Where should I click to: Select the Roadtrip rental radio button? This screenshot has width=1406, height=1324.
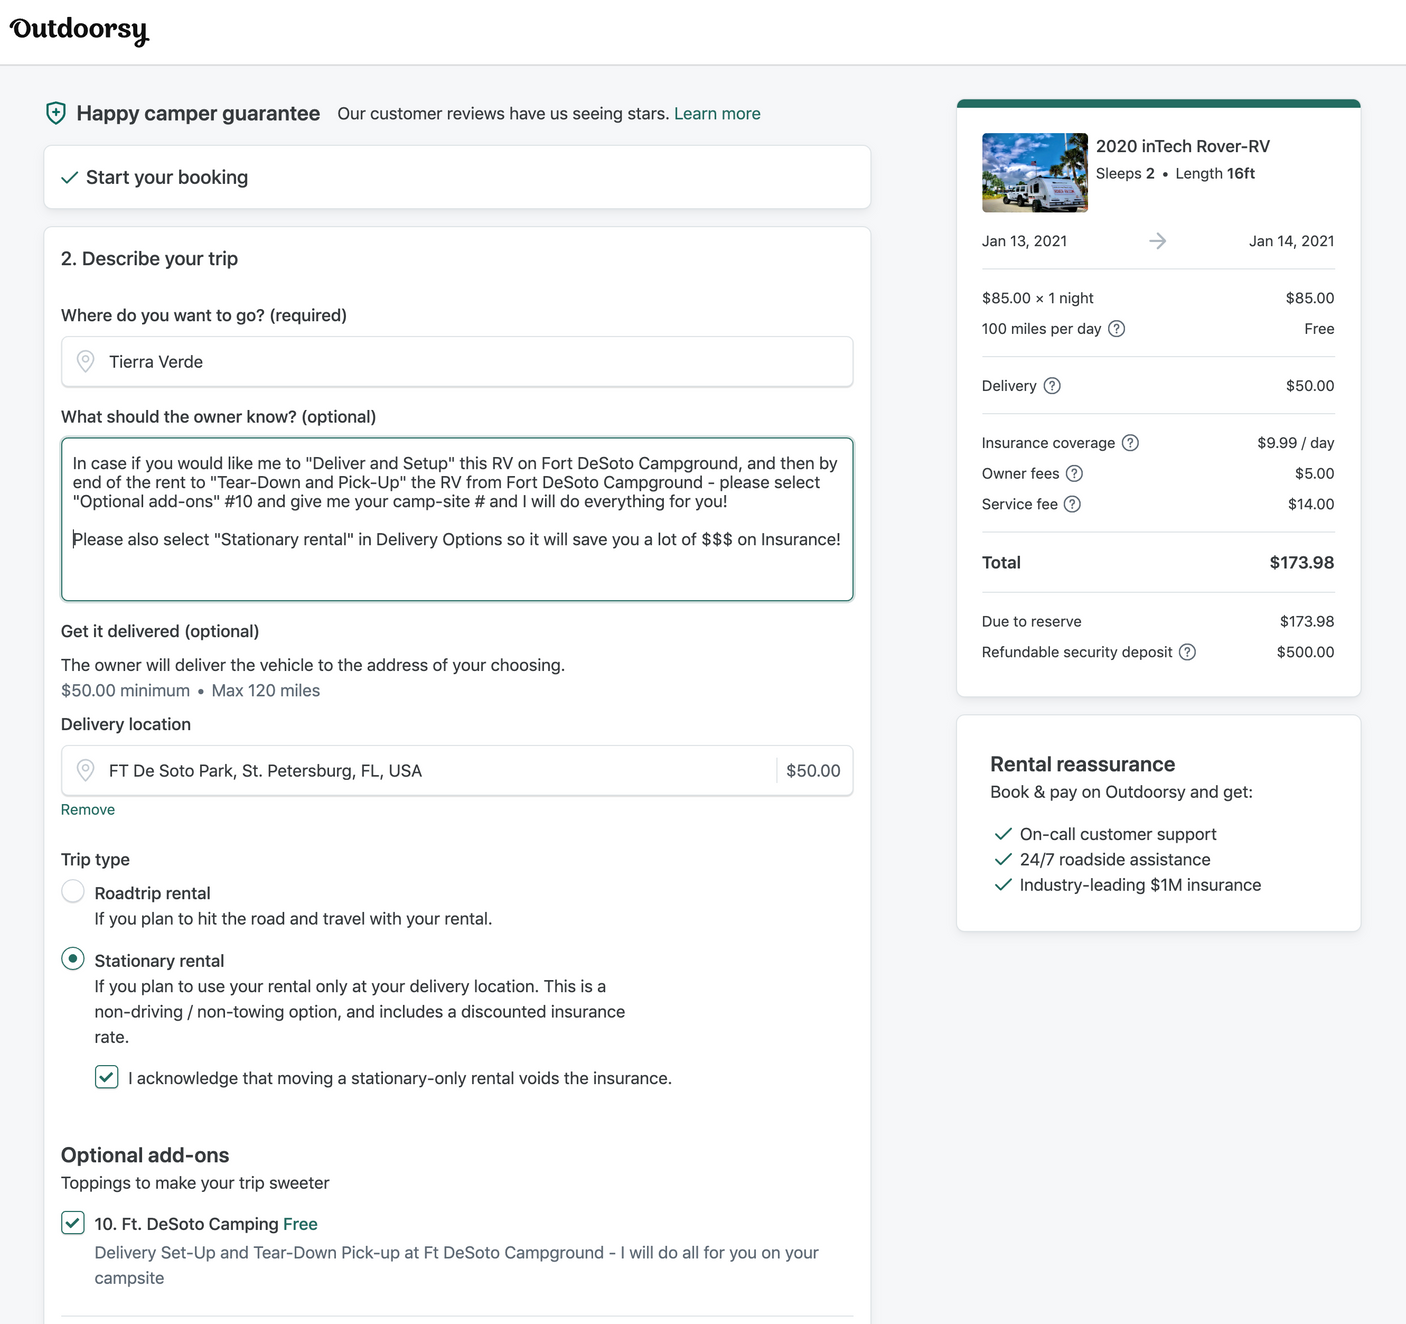73,891
